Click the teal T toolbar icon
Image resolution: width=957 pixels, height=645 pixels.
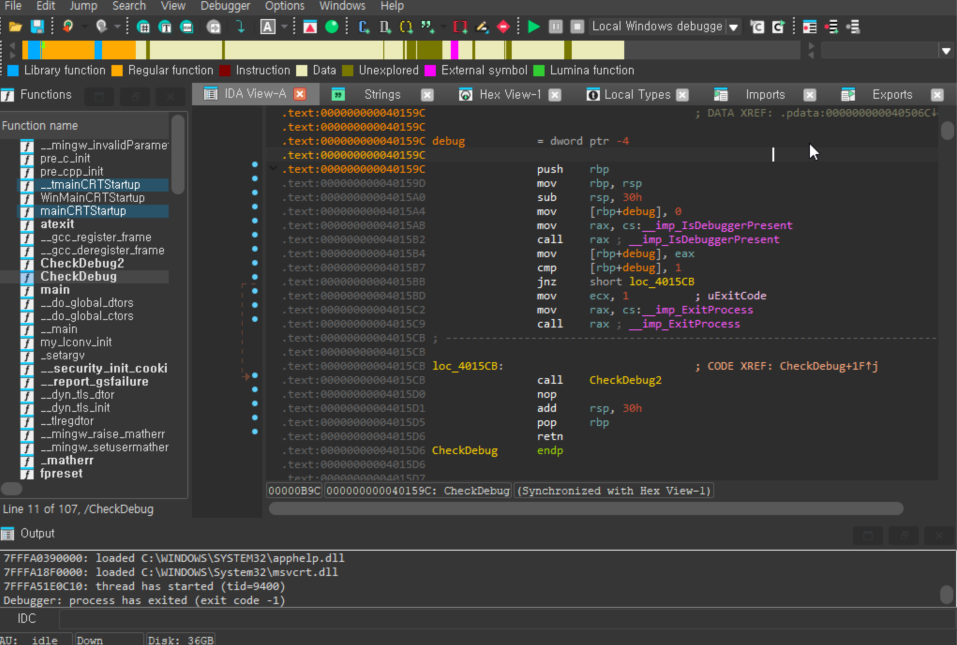pyautogui.click(x=165, y=27)
